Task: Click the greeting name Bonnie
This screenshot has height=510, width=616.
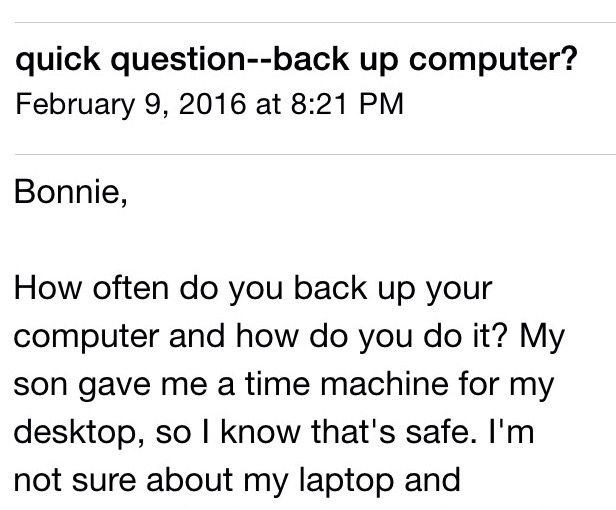Action: 70,189
